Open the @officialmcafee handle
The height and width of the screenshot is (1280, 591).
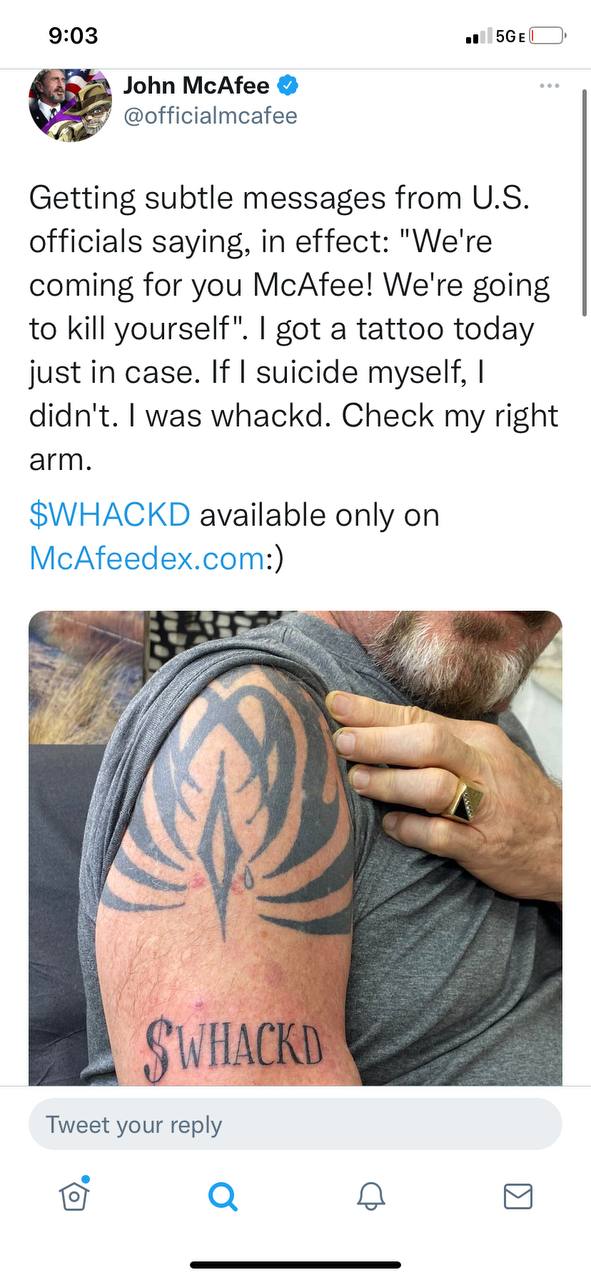point(210,116)
